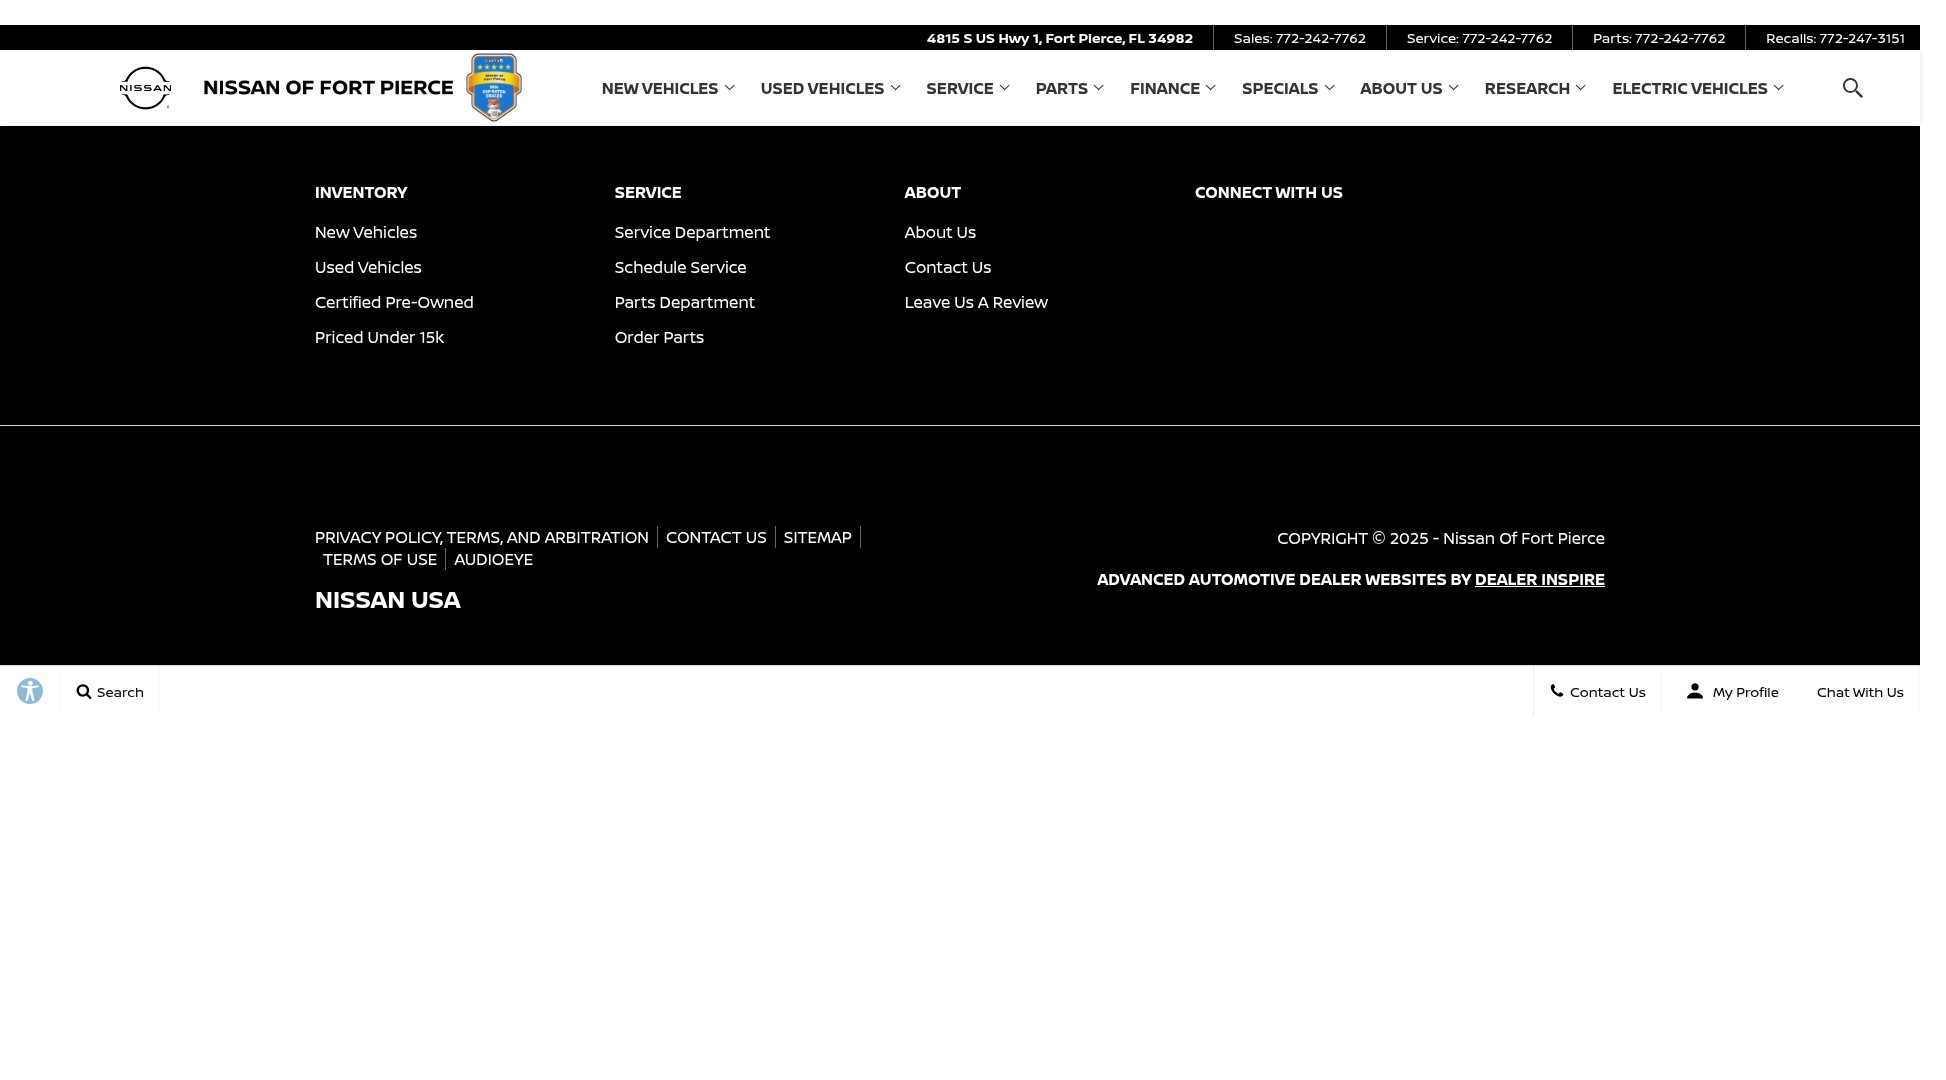
Task: Visit the Nissan USA link
Action: [388, 600]
